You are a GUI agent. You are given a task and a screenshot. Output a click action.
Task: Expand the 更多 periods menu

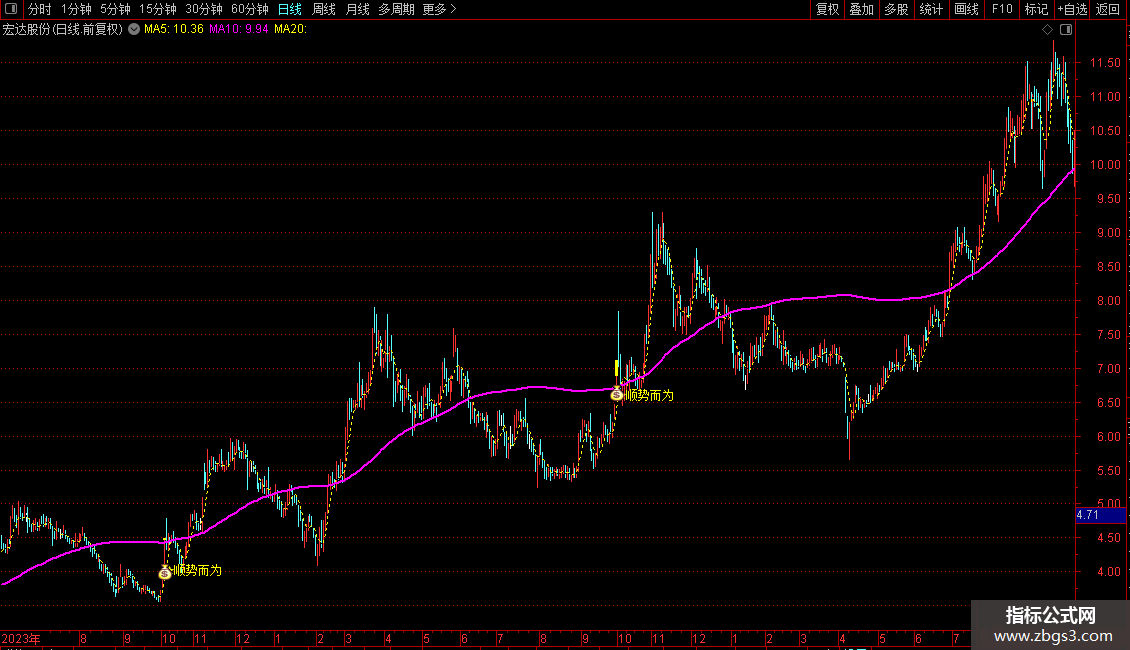coord(439,9)
